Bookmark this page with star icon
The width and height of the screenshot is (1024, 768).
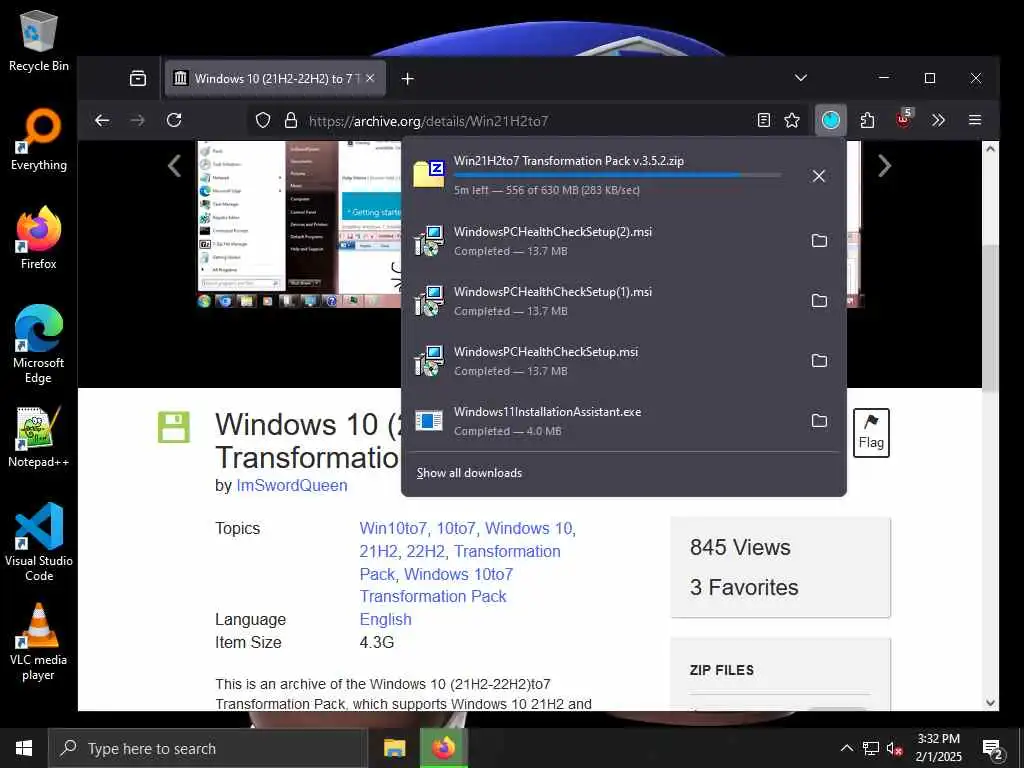[x=792, y=120]
